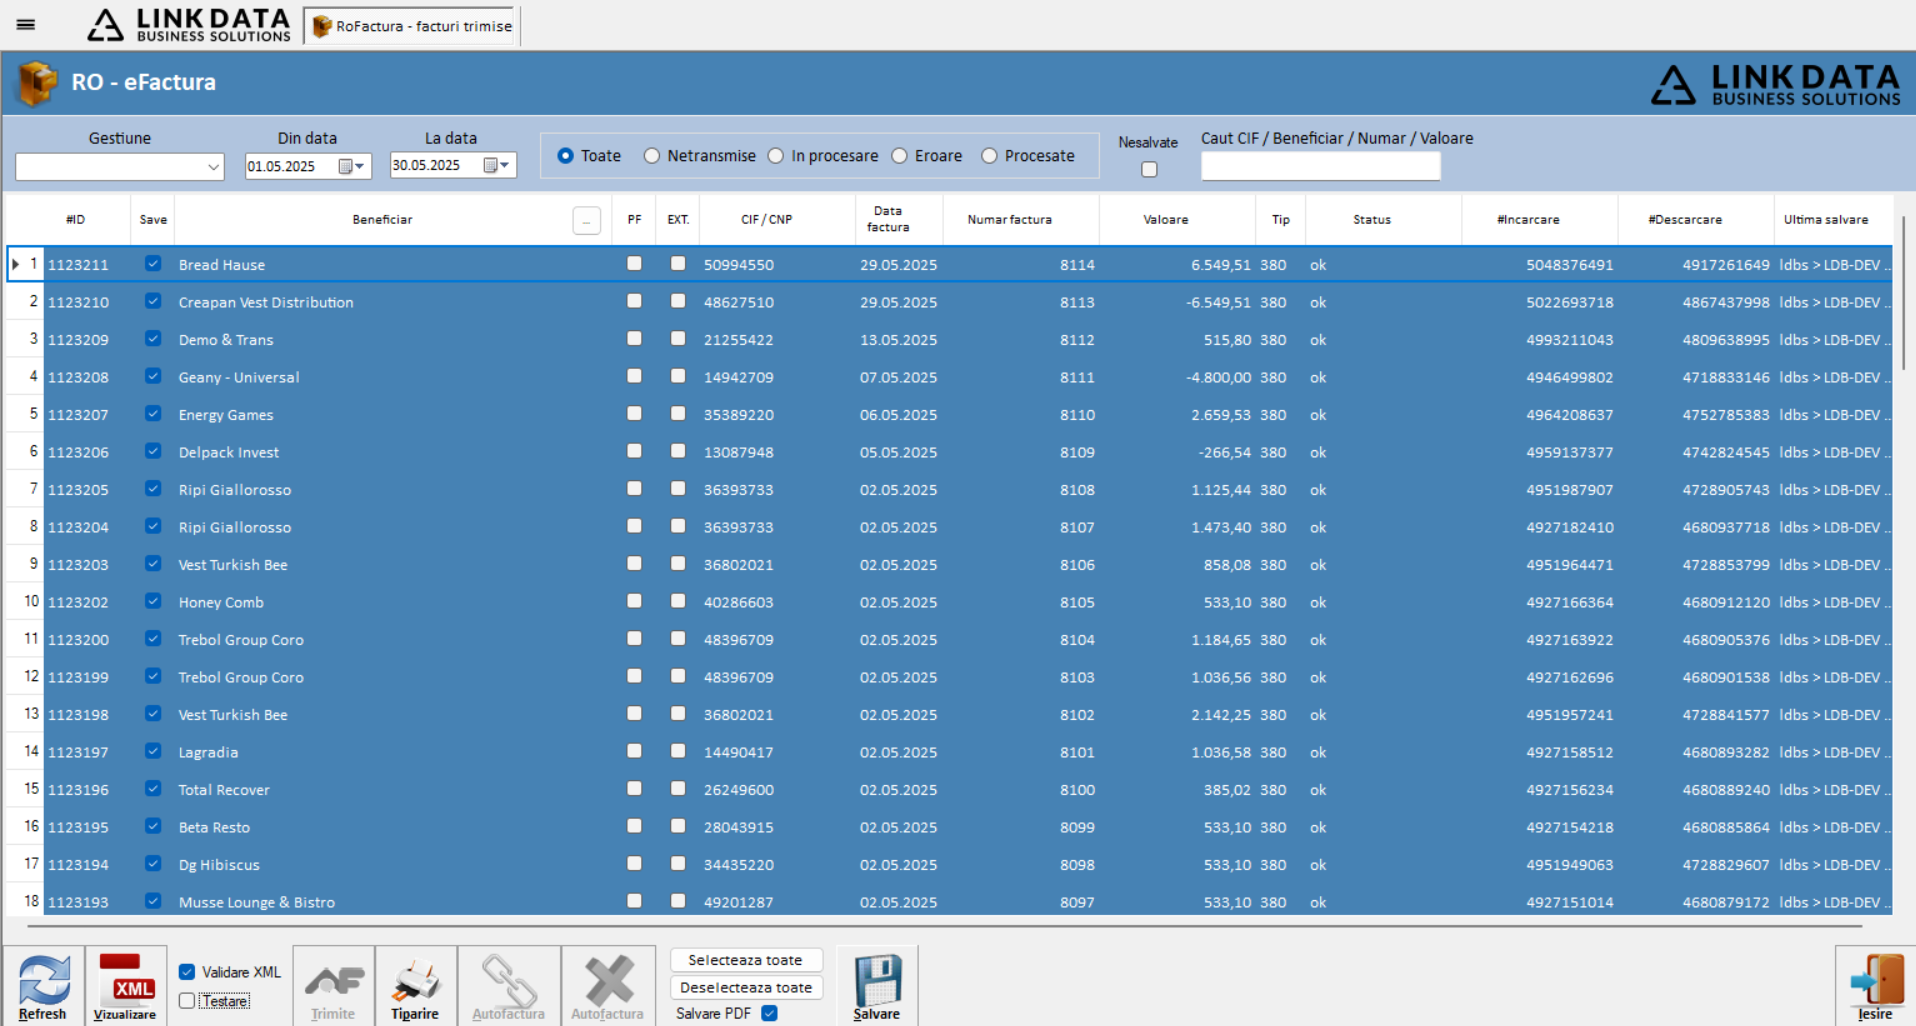Screen dimensions: 1916x1026
Task: Switch to RoFactura - facturi trimise tab
Action: coord(413,26)
